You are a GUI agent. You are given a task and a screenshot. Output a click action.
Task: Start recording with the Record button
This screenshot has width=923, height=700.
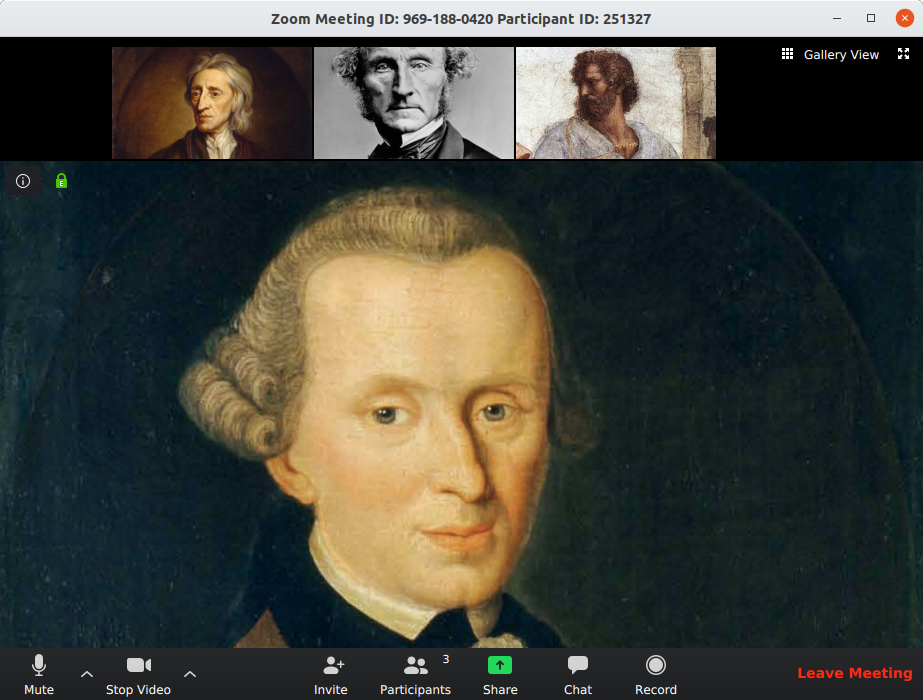click(x=656, y=675)
